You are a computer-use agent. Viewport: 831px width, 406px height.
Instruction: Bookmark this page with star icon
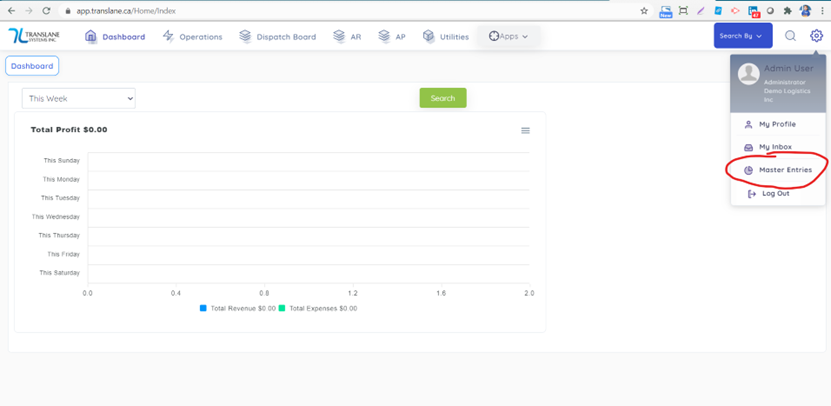[644, 10]
